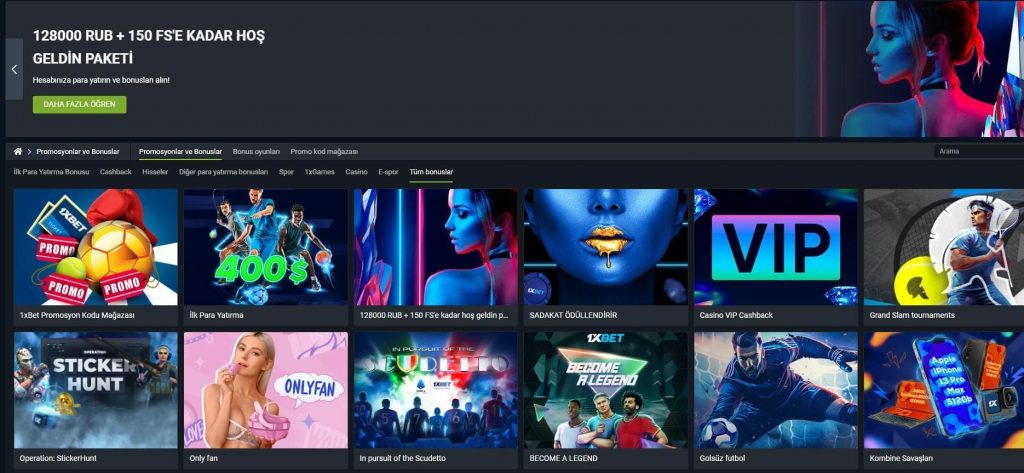Open Operation: StickerHunt thumbnail

point(95,390)
